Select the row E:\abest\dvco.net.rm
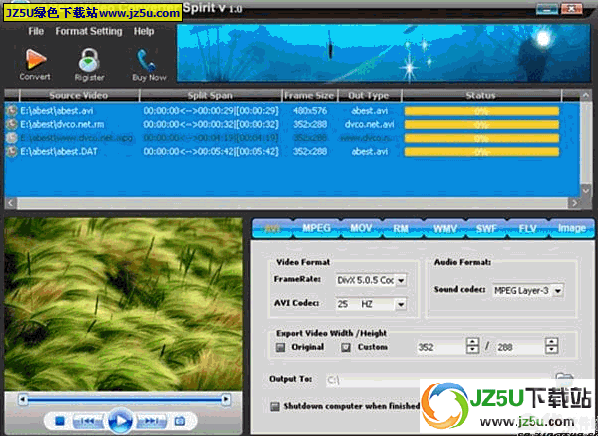598x436 pixels. click(292, 124)
